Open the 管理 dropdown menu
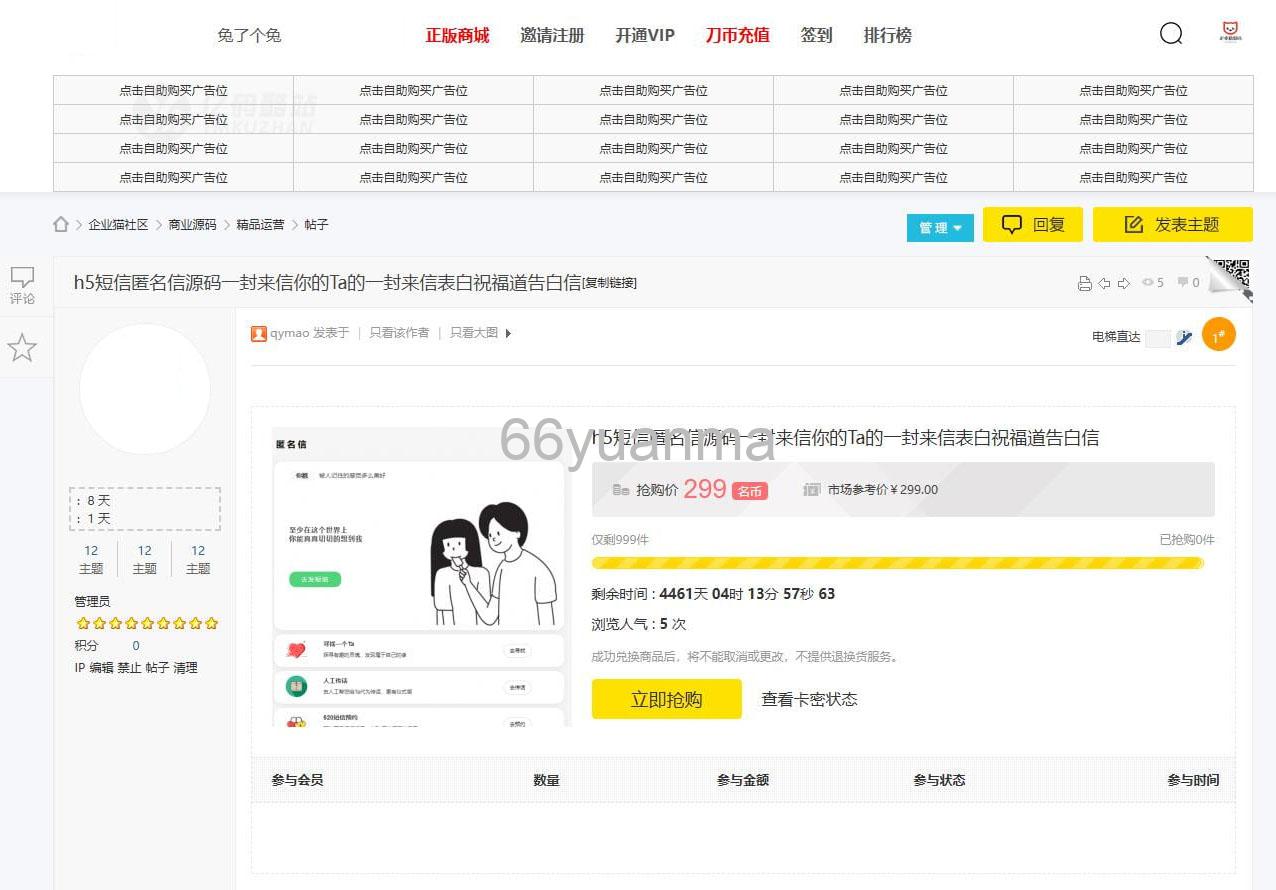 point(940,227)
